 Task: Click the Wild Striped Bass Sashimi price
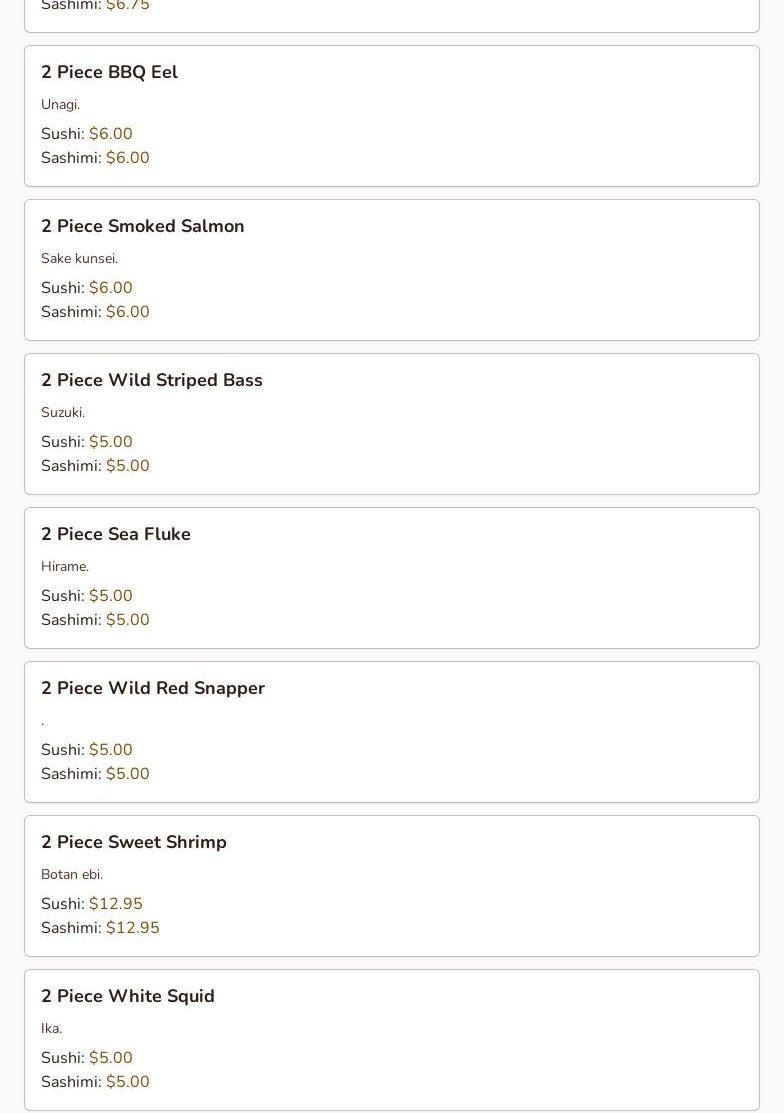coord(127,466)
